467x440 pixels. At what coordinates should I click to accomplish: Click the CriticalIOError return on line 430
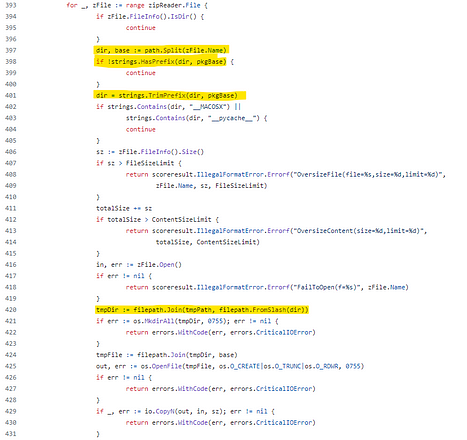point(220,423)
